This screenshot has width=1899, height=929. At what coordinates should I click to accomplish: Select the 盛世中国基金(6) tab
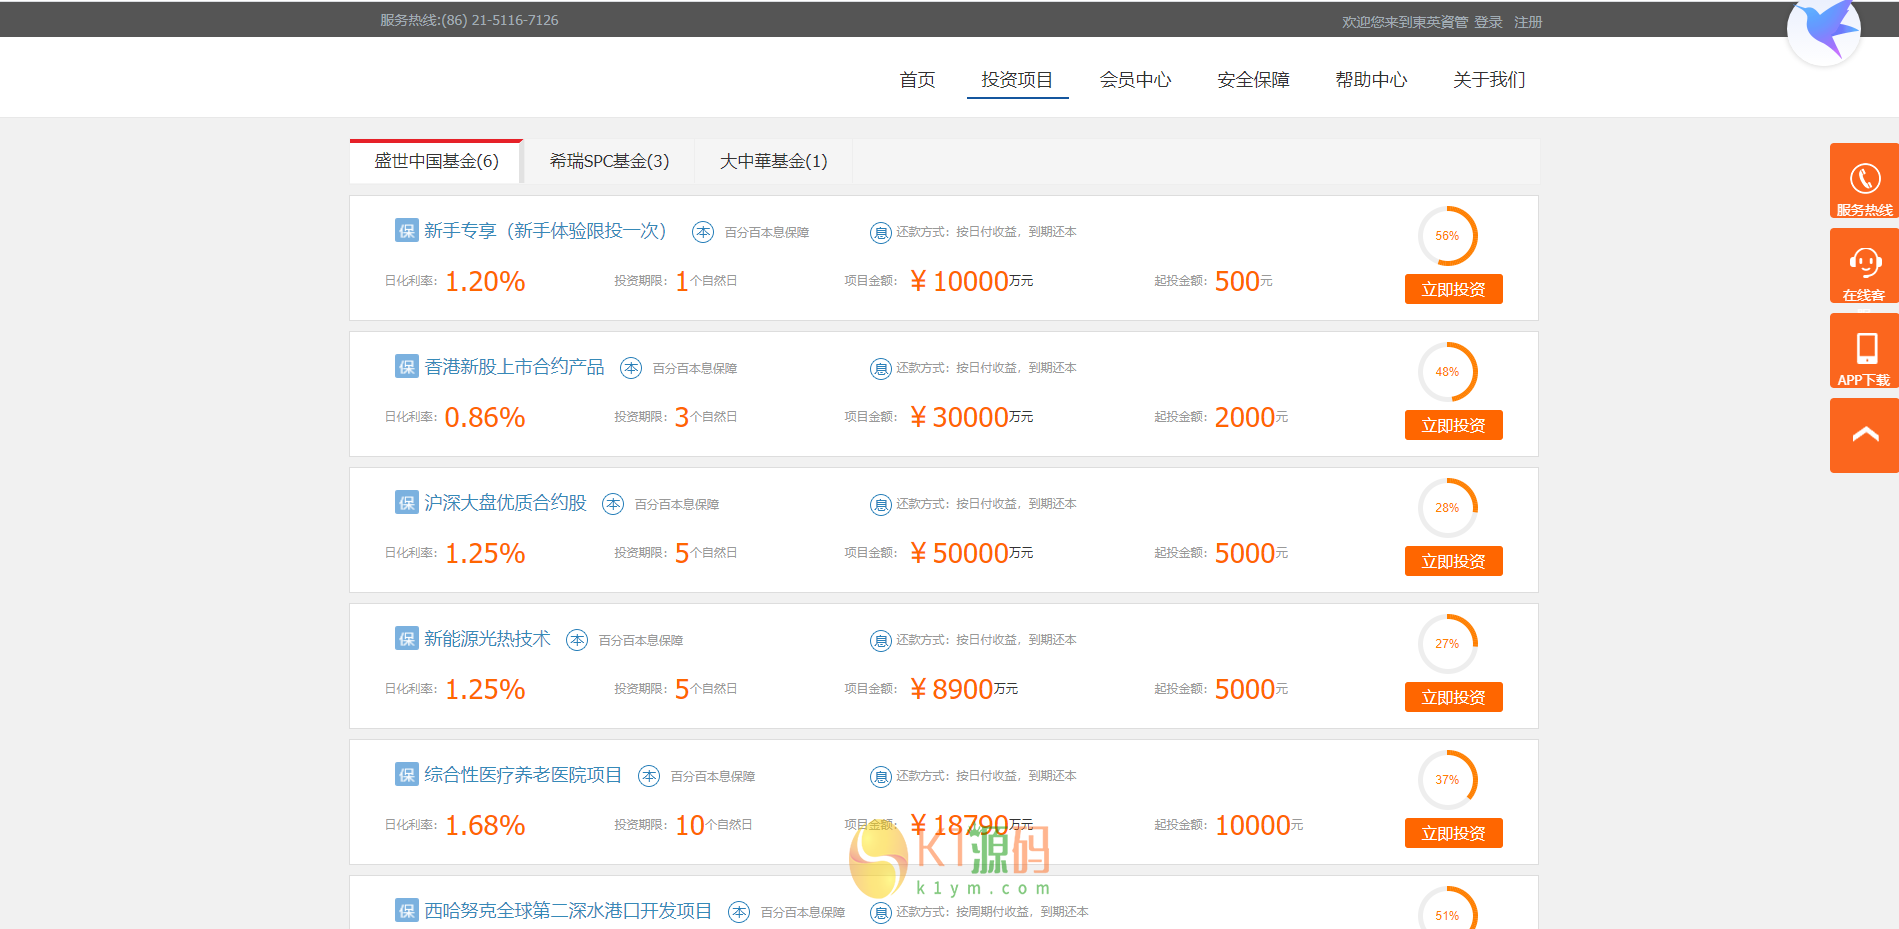(x=436, y=161)
